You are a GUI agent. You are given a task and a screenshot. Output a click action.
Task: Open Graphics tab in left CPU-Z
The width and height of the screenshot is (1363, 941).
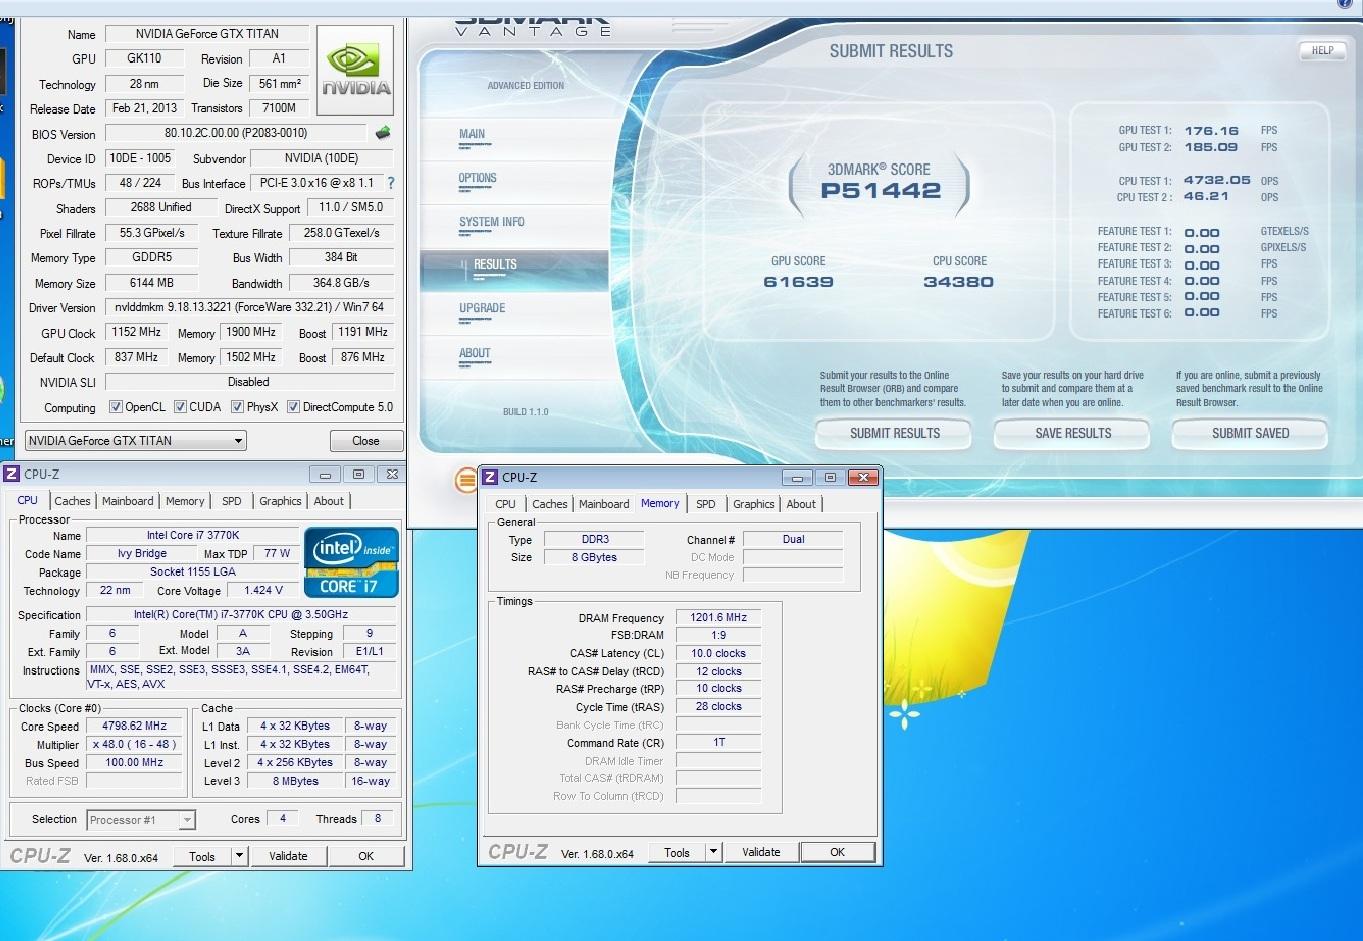pos(280,501)
